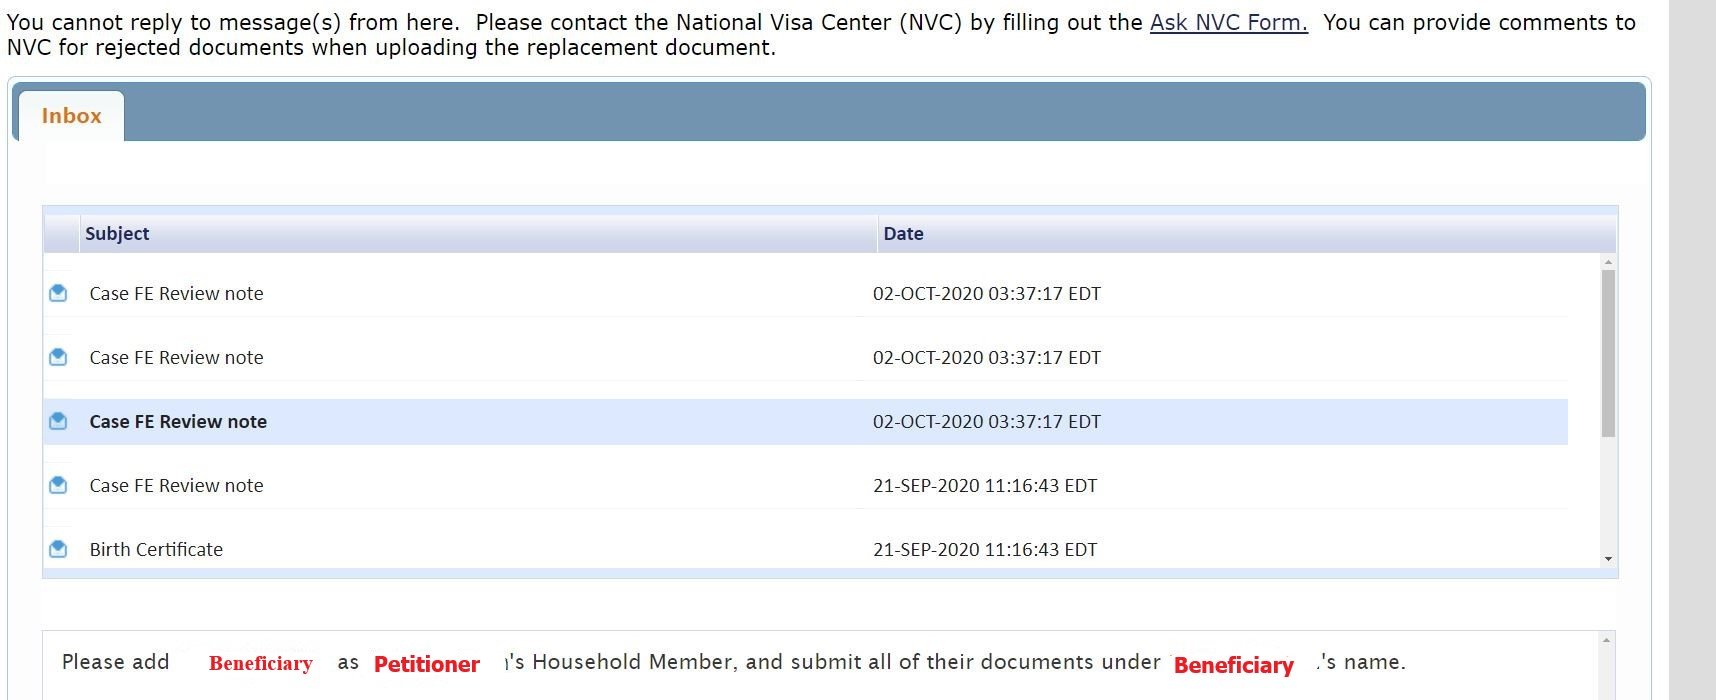This screenshot has height=700, width=1716.
Task: Open the Inbox tab
Action: click(x=71, y=116)
